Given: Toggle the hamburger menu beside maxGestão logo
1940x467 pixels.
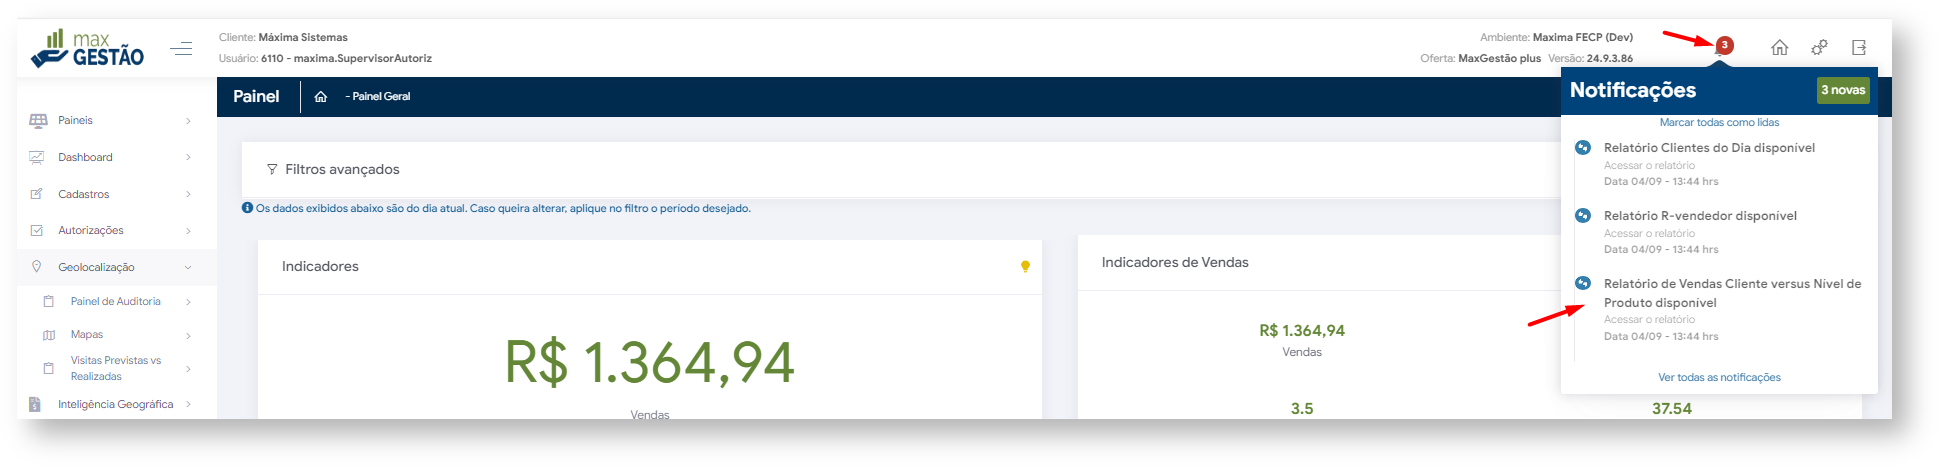Looking at the screenshot, I should pos(181,48).
